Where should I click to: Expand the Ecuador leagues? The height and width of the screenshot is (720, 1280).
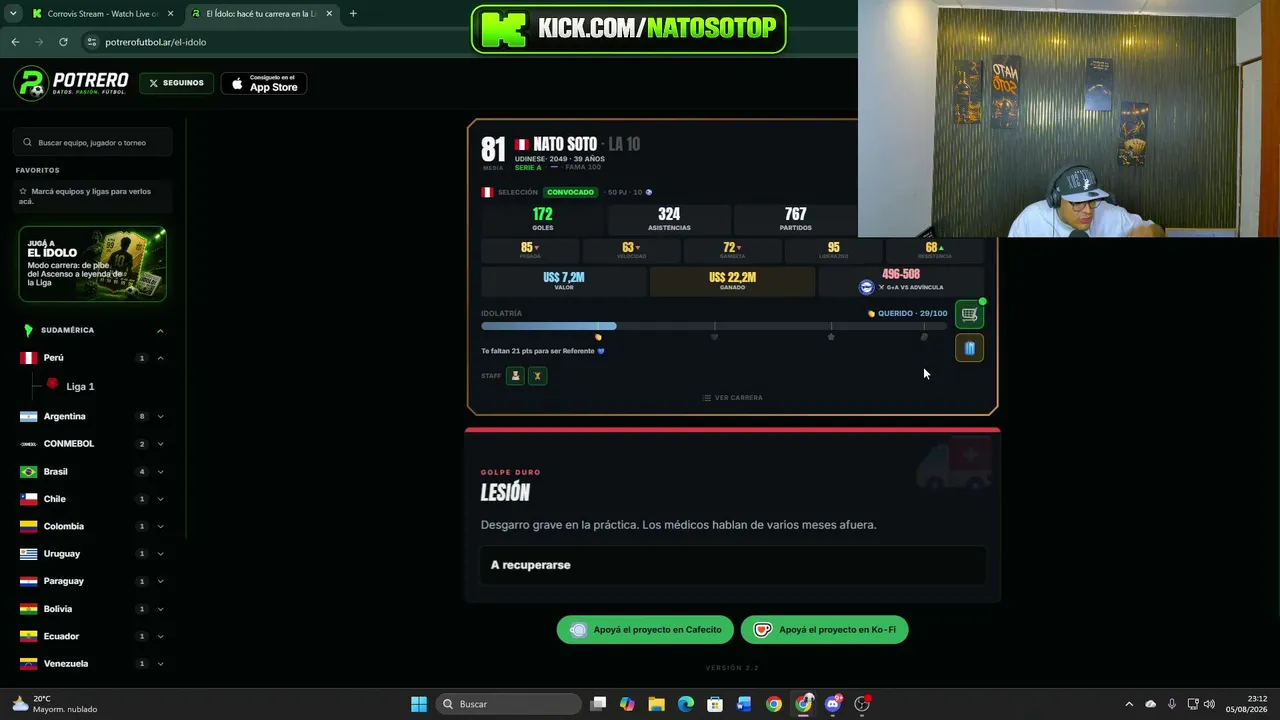point(160,636)
